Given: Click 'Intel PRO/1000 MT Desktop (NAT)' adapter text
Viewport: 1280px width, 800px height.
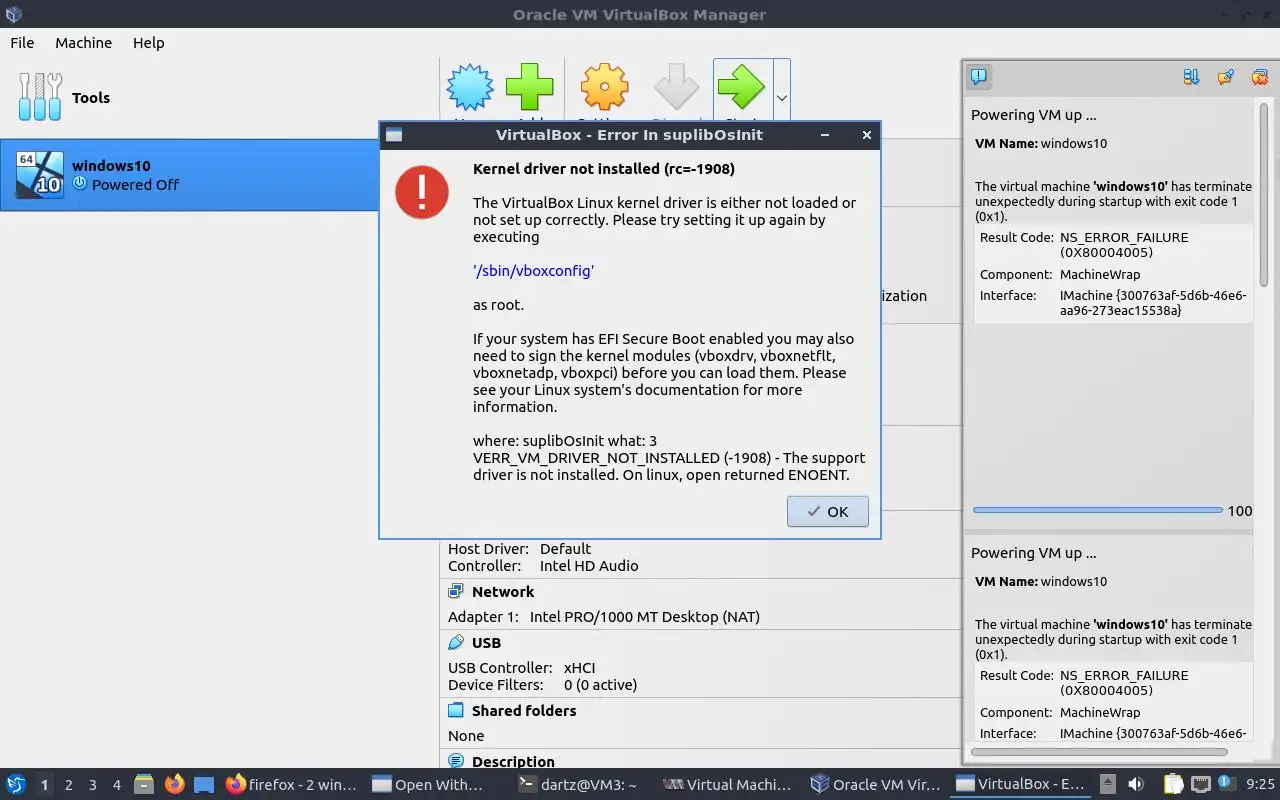Looking at the screenshot, I should point(645,616).
